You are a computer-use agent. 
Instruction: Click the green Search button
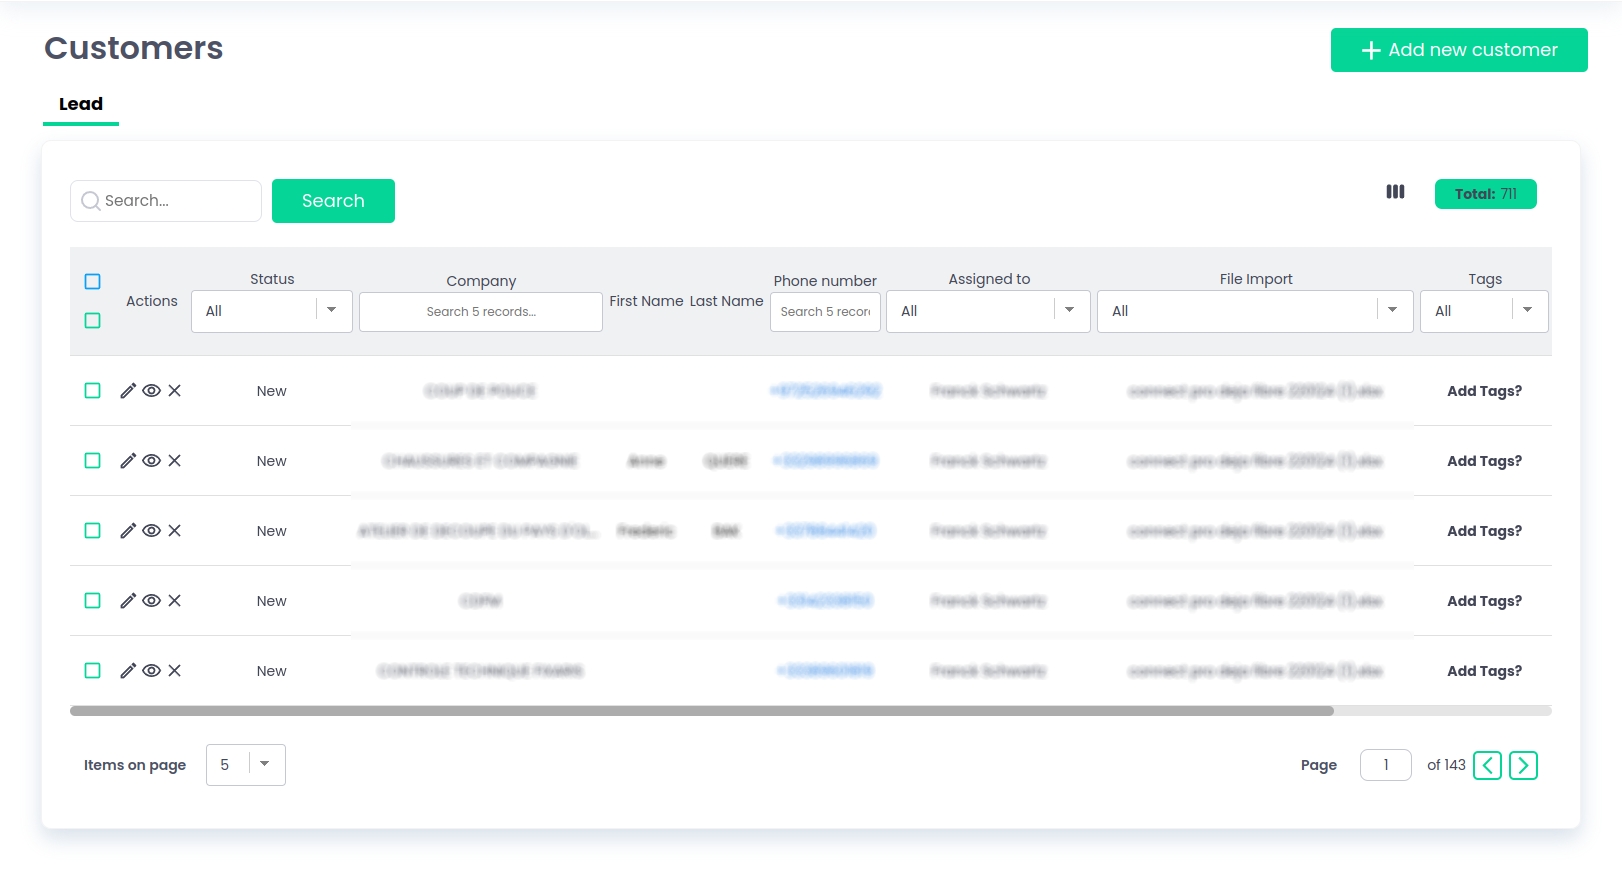tap(333, 201)
